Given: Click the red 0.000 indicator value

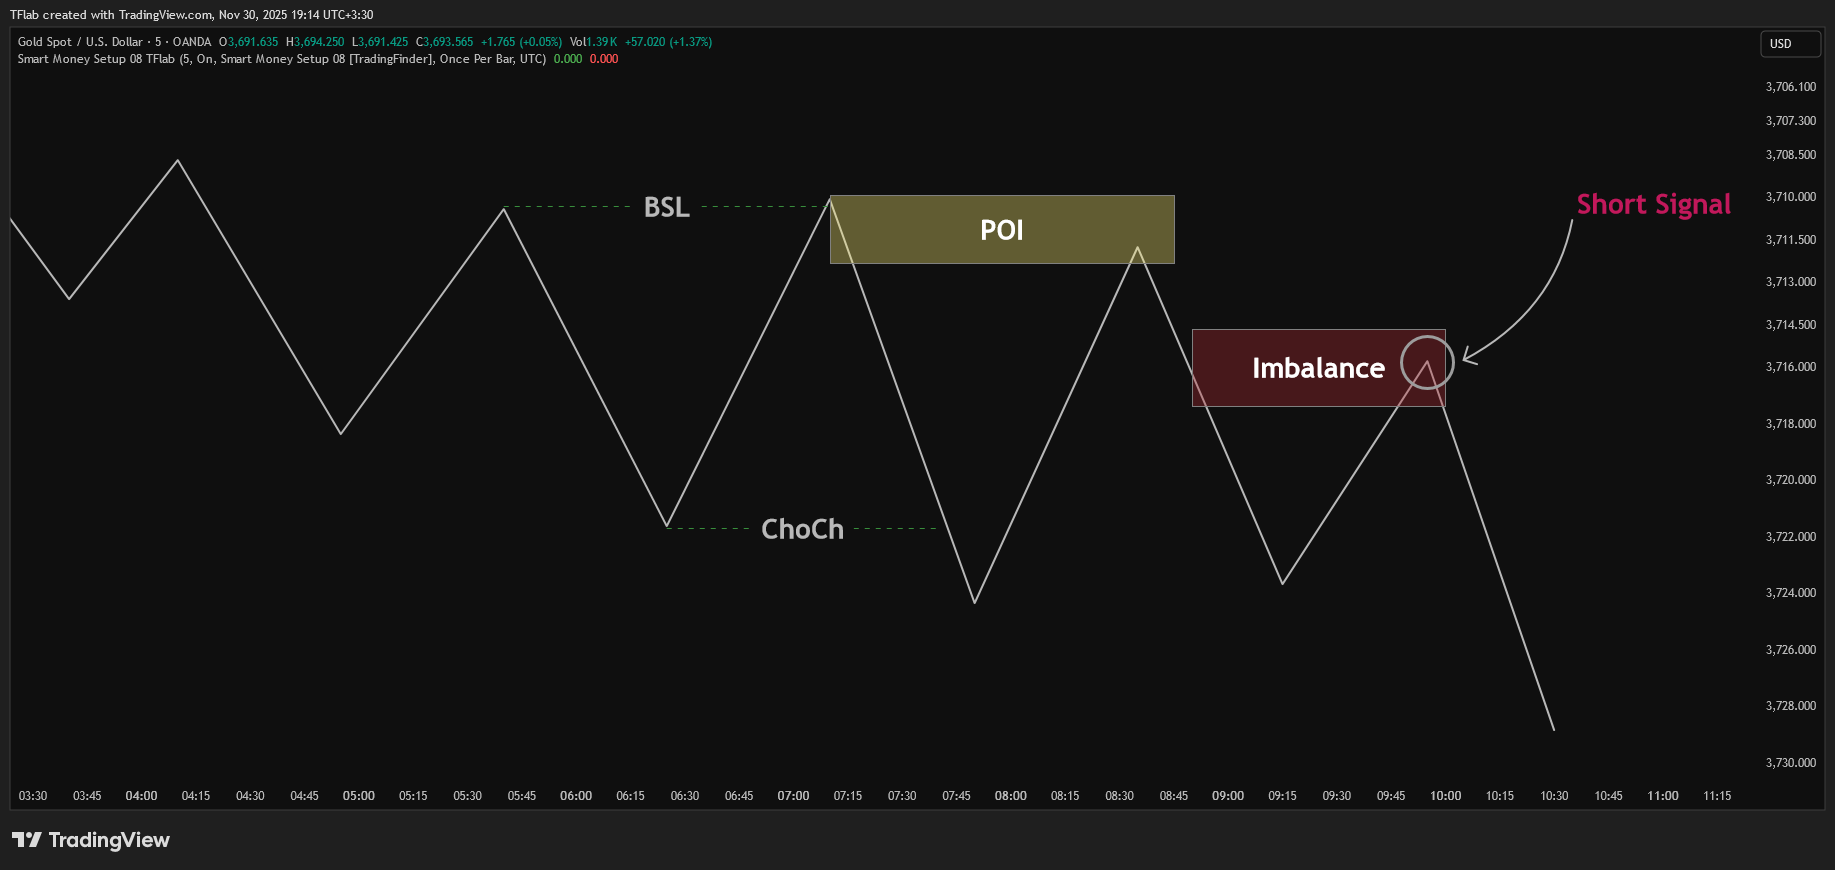Looking at the screenshot, I should coord(604,59).
